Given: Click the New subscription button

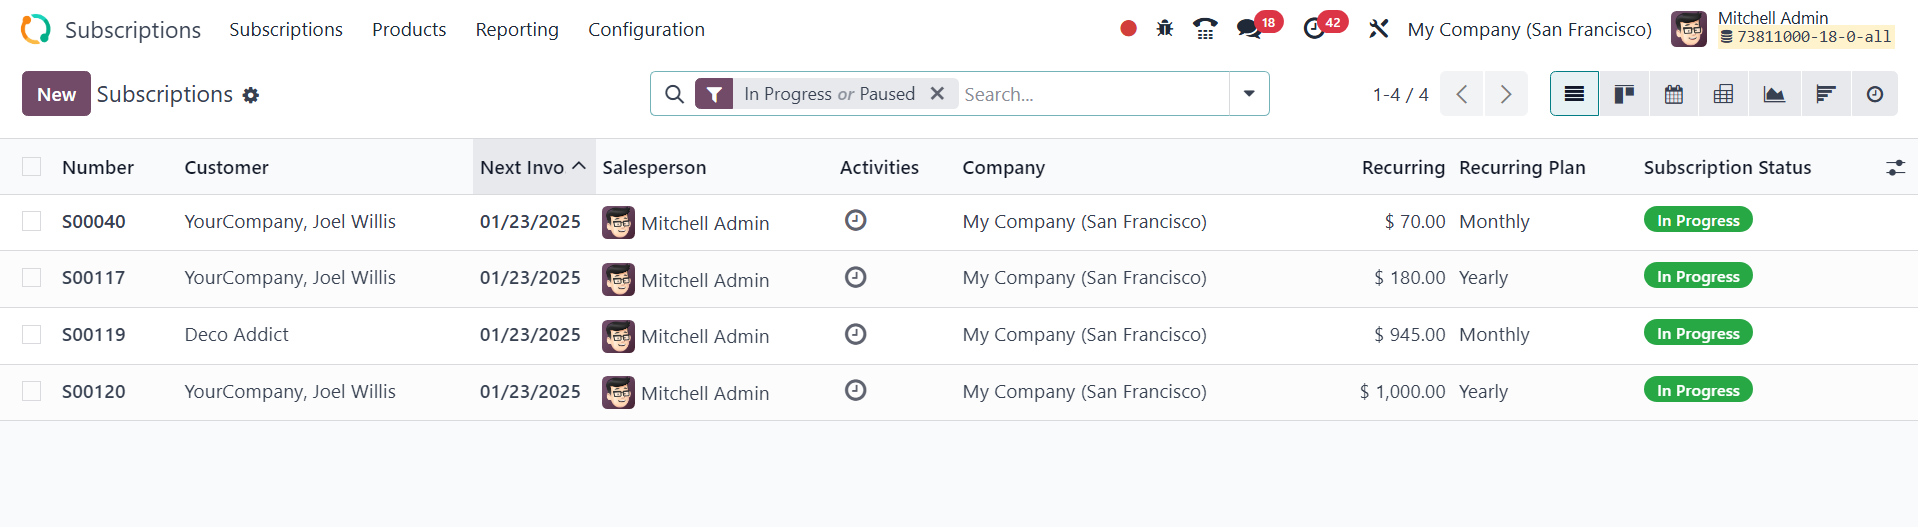Looking at the screenshot, I should pos(56,94).
